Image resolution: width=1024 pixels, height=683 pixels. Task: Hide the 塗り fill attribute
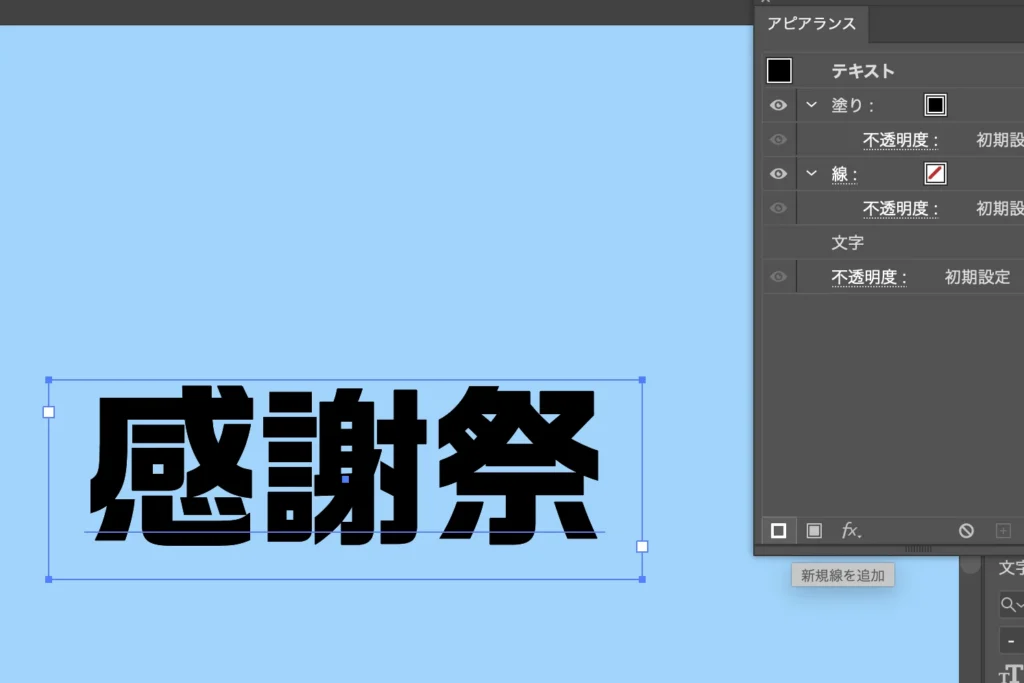point(779,105)
